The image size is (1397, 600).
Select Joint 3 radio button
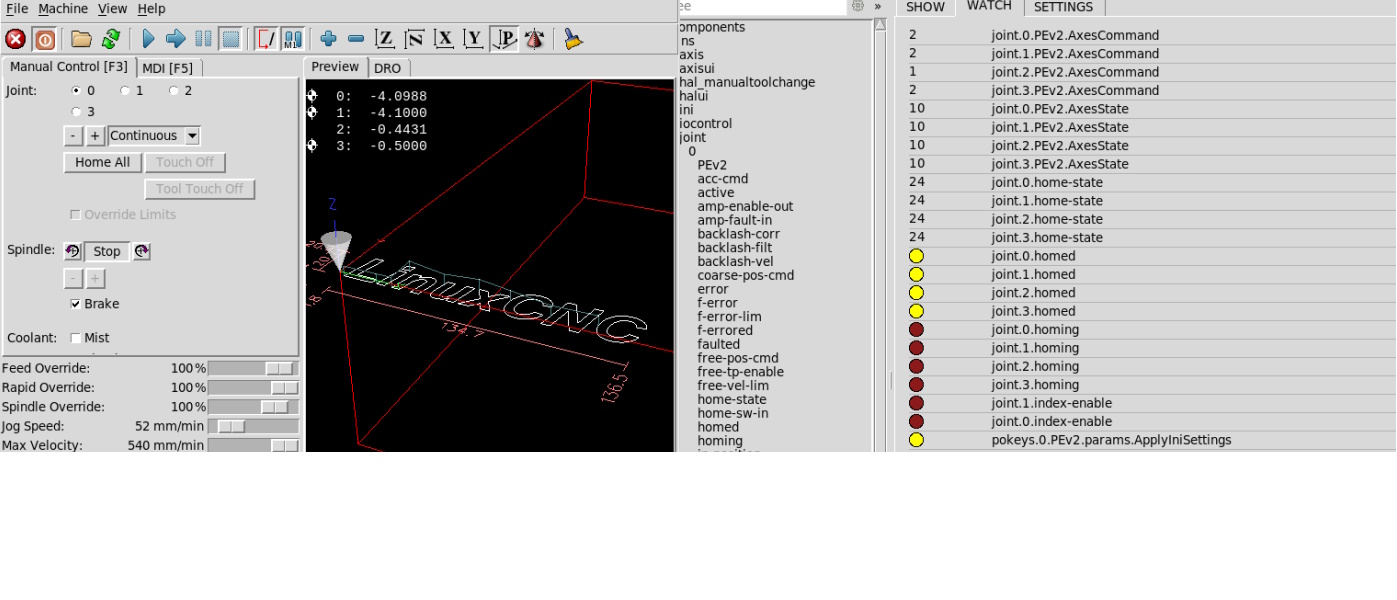click(76, 112)
